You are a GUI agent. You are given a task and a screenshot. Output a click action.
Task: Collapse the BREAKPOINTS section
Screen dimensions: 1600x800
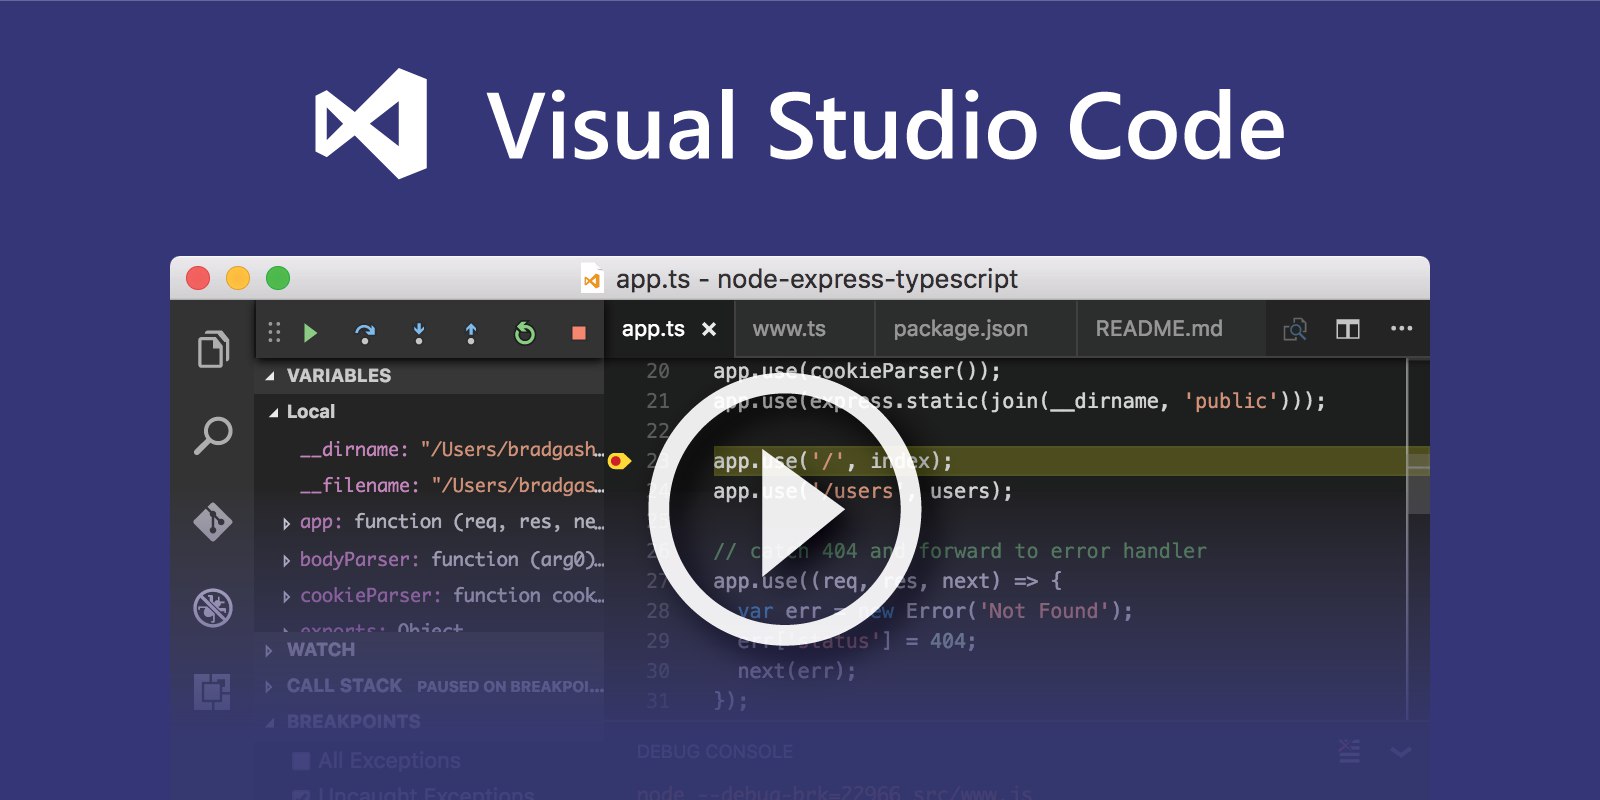coord(270,722)
